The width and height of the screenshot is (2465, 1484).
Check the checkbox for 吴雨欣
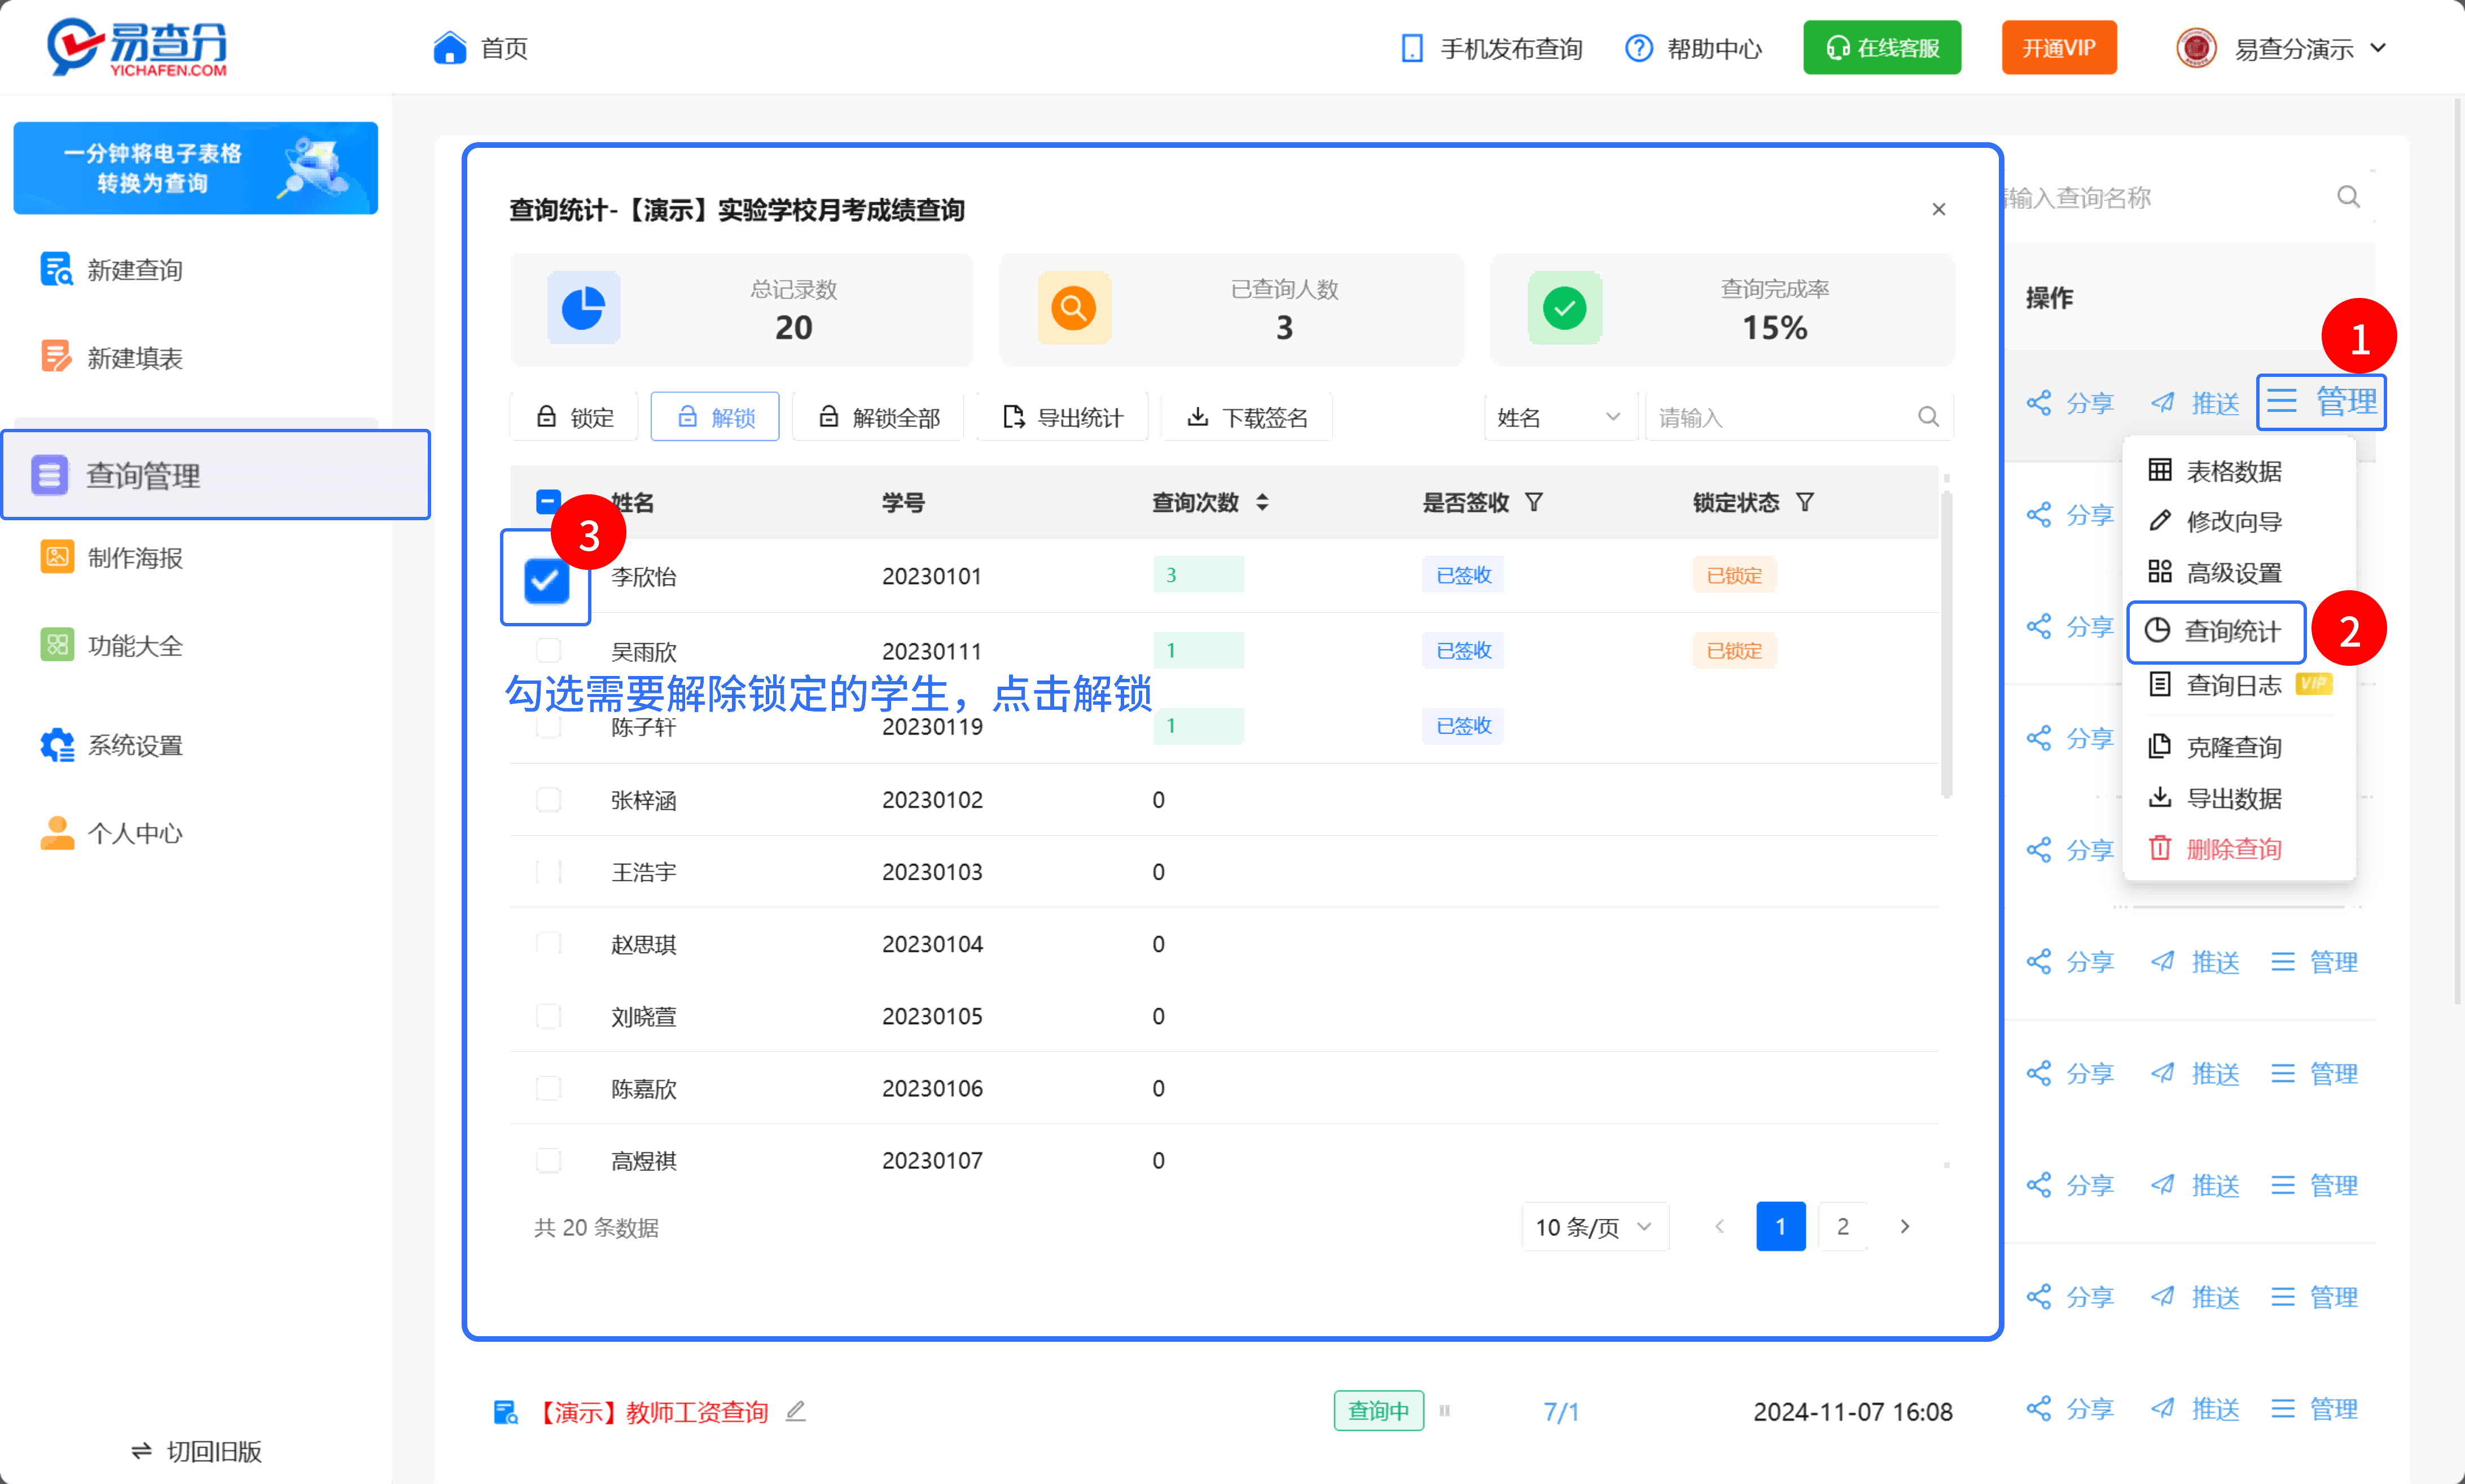(x=548, y=650)
